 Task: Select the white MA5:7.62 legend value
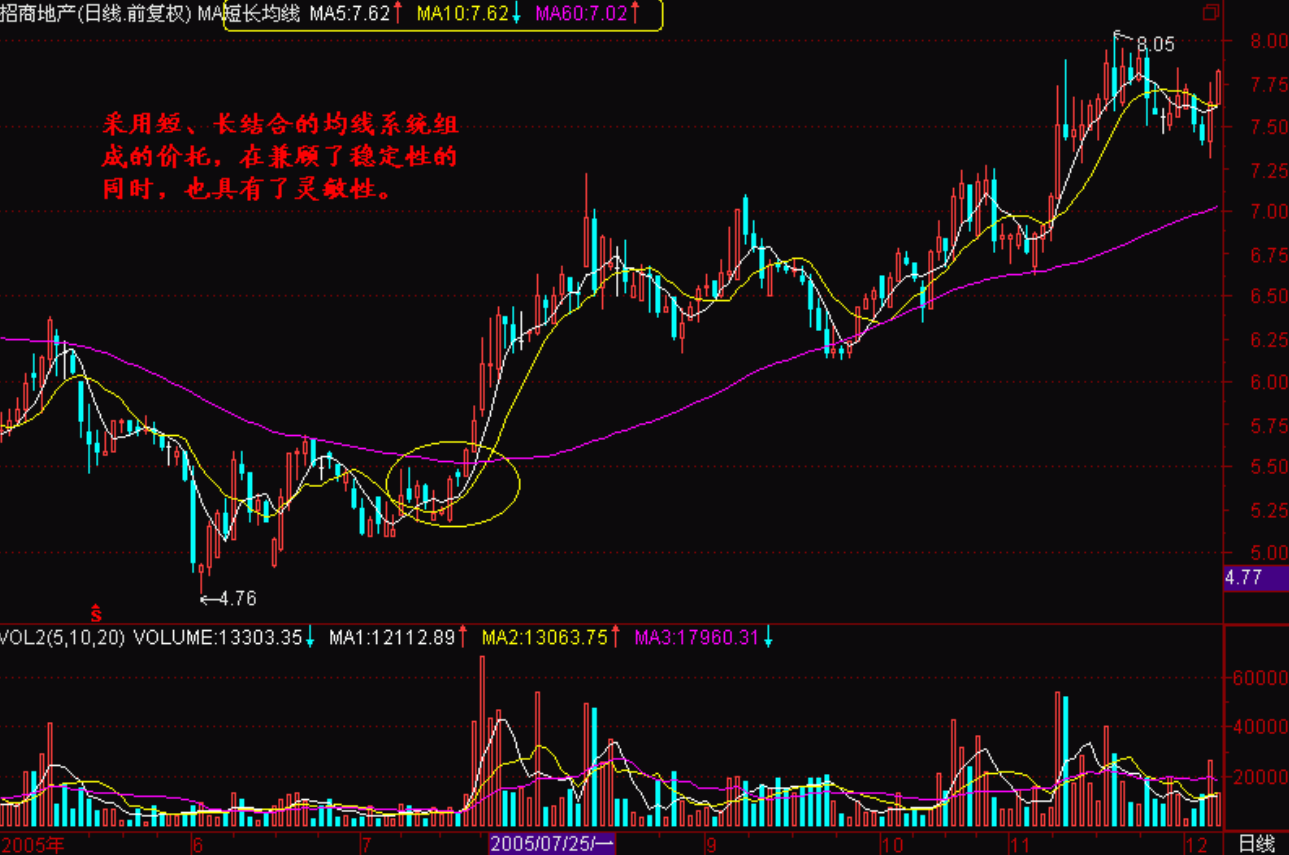click(348, 14)
